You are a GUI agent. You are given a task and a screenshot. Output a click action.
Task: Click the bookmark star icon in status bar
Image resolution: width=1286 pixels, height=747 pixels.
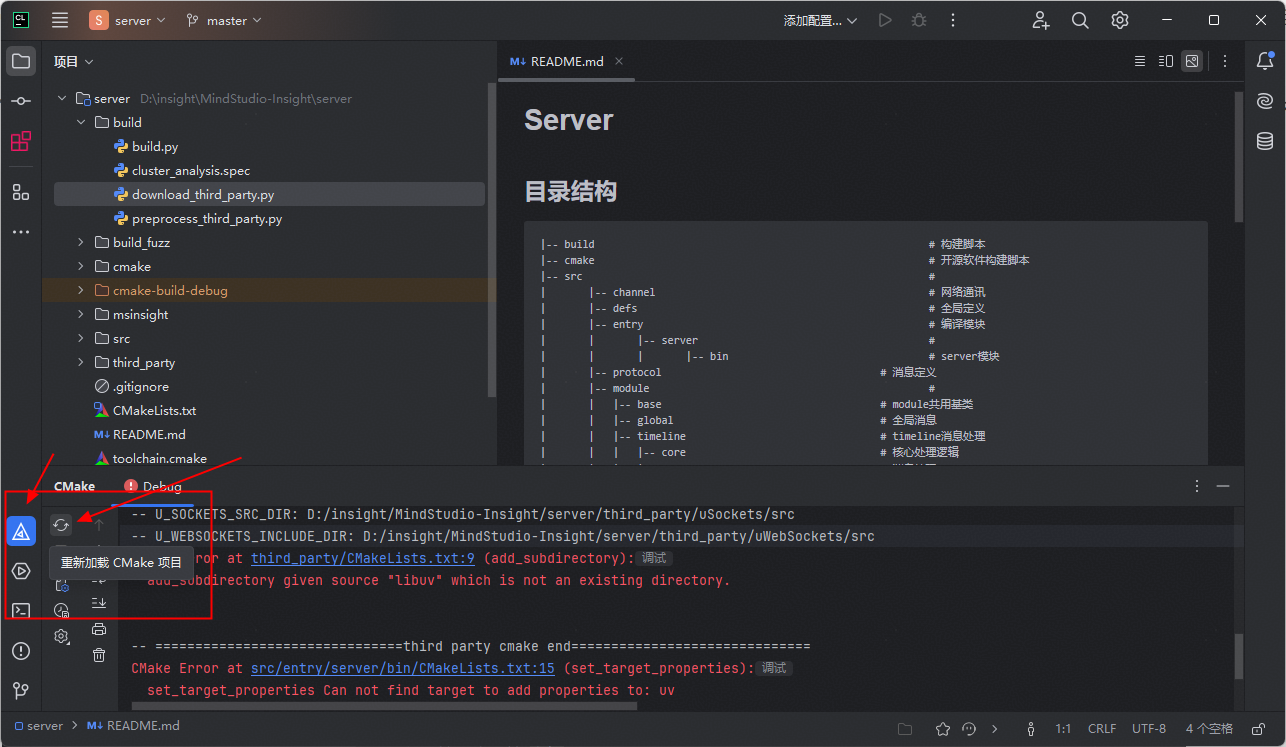tap(942, 728)
